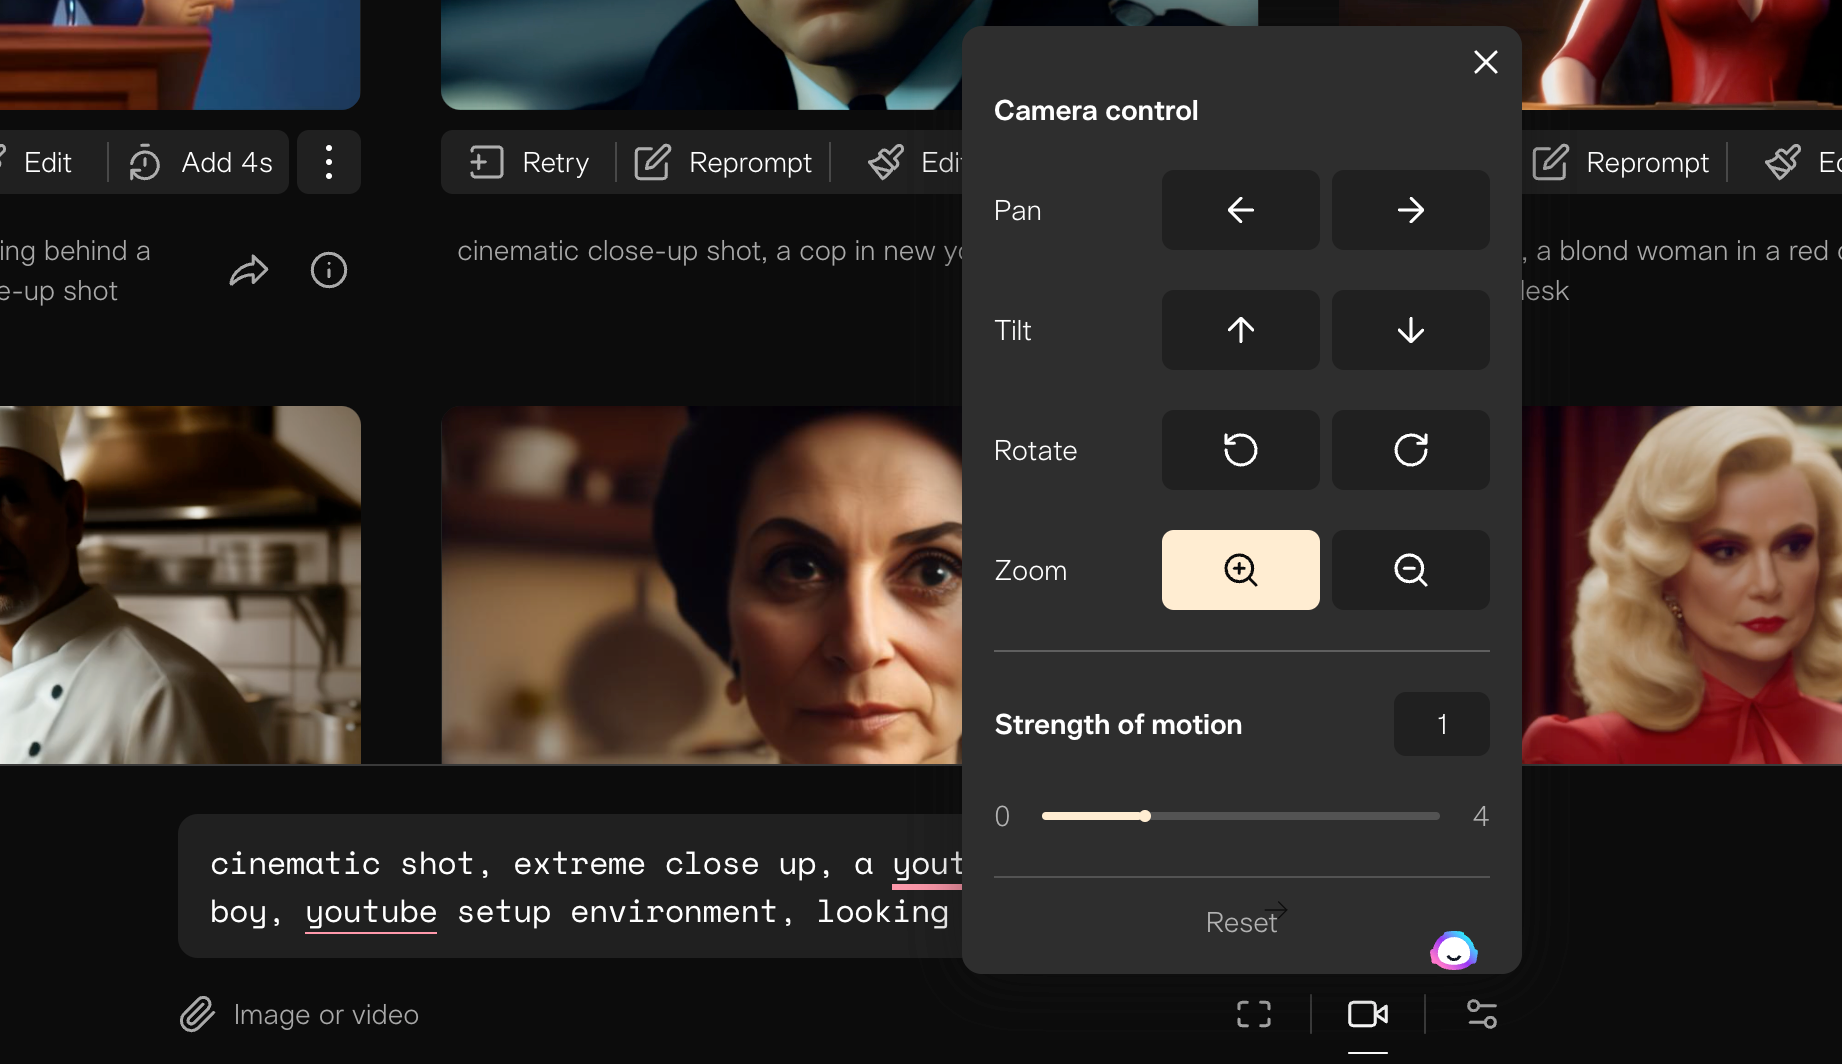Retry the cop video generation
This screenshot has width=1842, height=1064.
530,162
